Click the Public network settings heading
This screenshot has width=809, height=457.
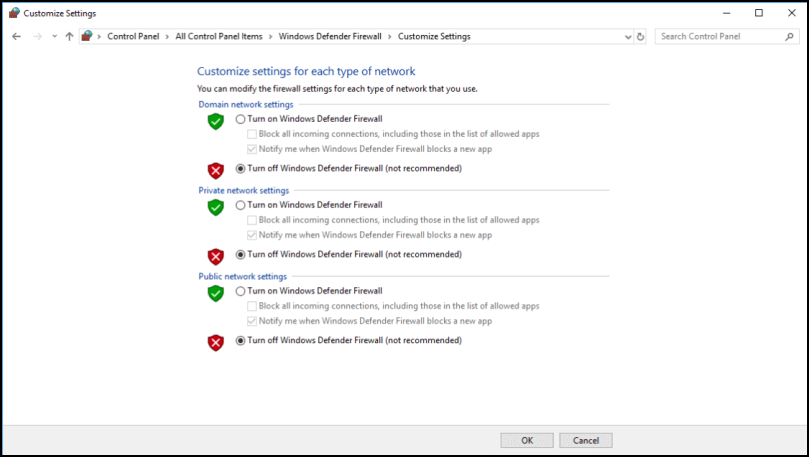click(x=242, y=276)
